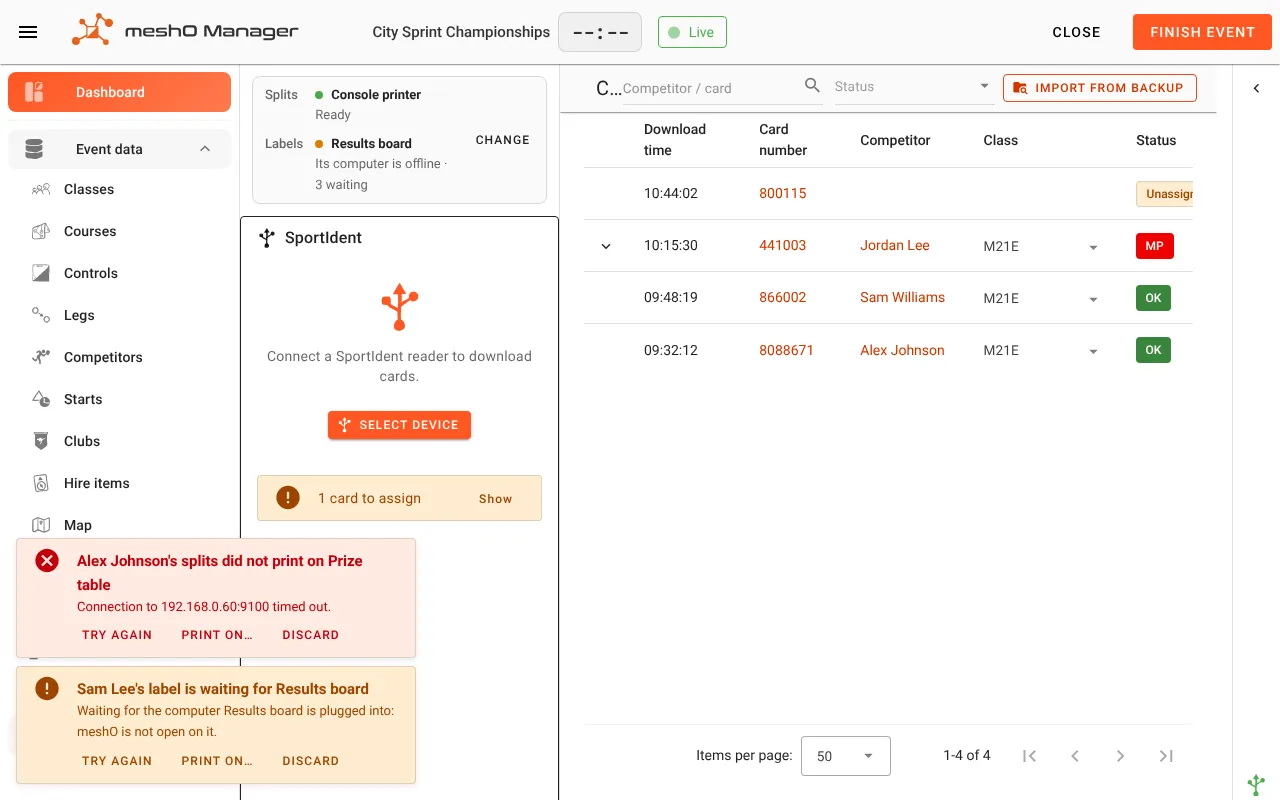1280x800 pixels.
Task: Go to the next results page
Action: pyautogui.click(x=1120, y=756)
